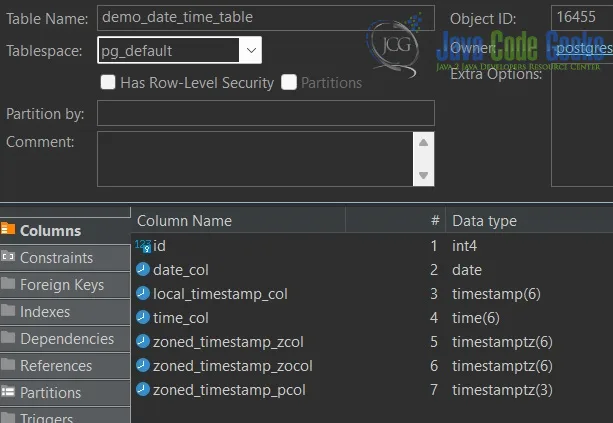The image size is (613, 423).
Task: Click the clock icon beside zoned_timestamp_pcol
Action: [x=143, y=389]
